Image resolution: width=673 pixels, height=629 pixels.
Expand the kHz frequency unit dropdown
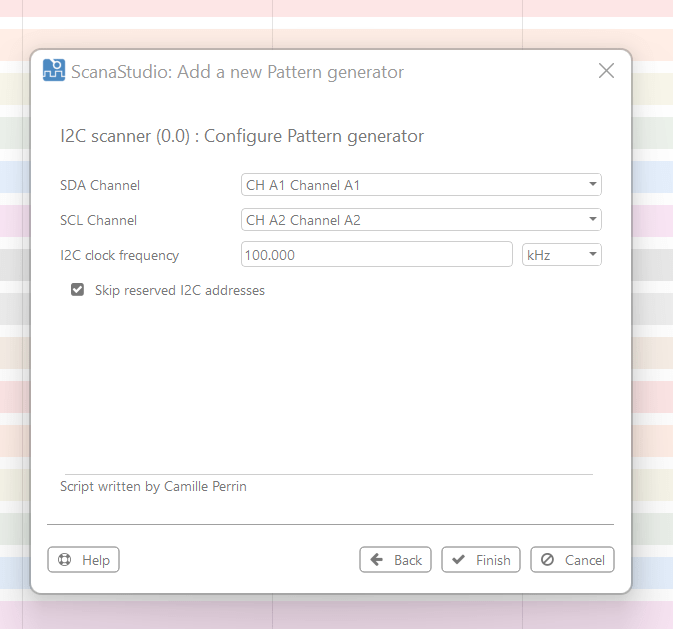point(562,255)
